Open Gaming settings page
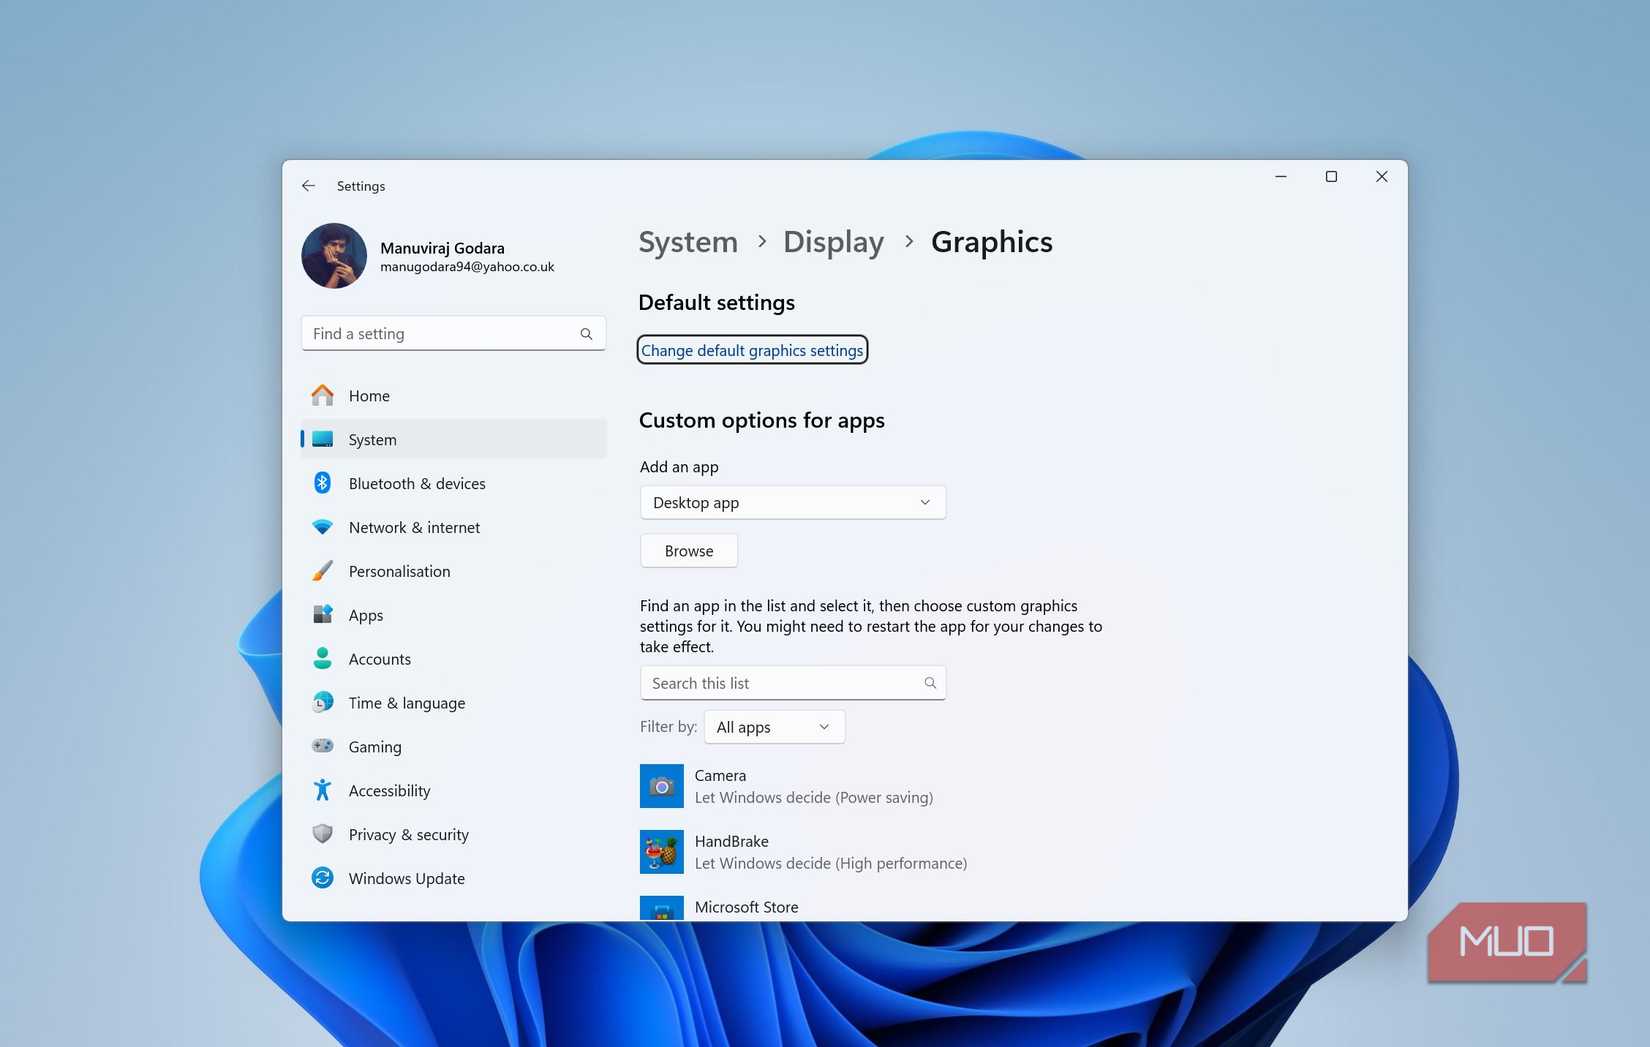This screenshot has width=1650, height=1047. [x=454, y=746]
